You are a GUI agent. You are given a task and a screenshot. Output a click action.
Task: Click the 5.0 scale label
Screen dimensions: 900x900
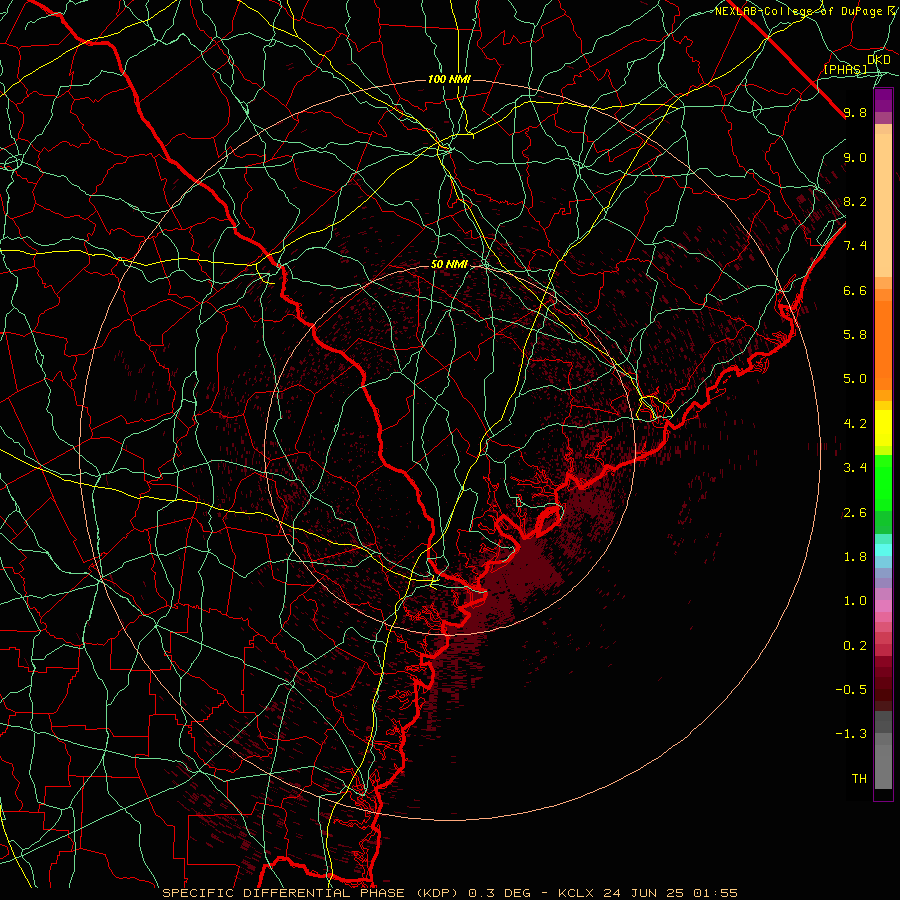(x=855, y=379)
